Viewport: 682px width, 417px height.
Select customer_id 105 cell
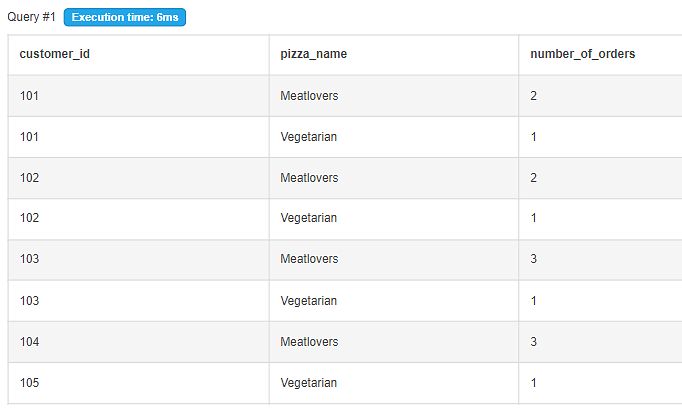29,383
